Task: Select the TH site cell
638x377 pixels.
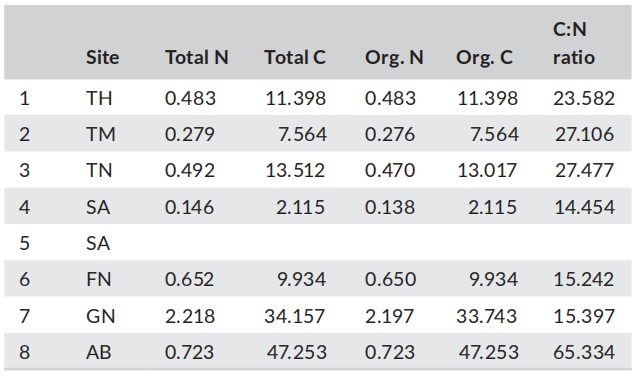Action: point(99,98)
